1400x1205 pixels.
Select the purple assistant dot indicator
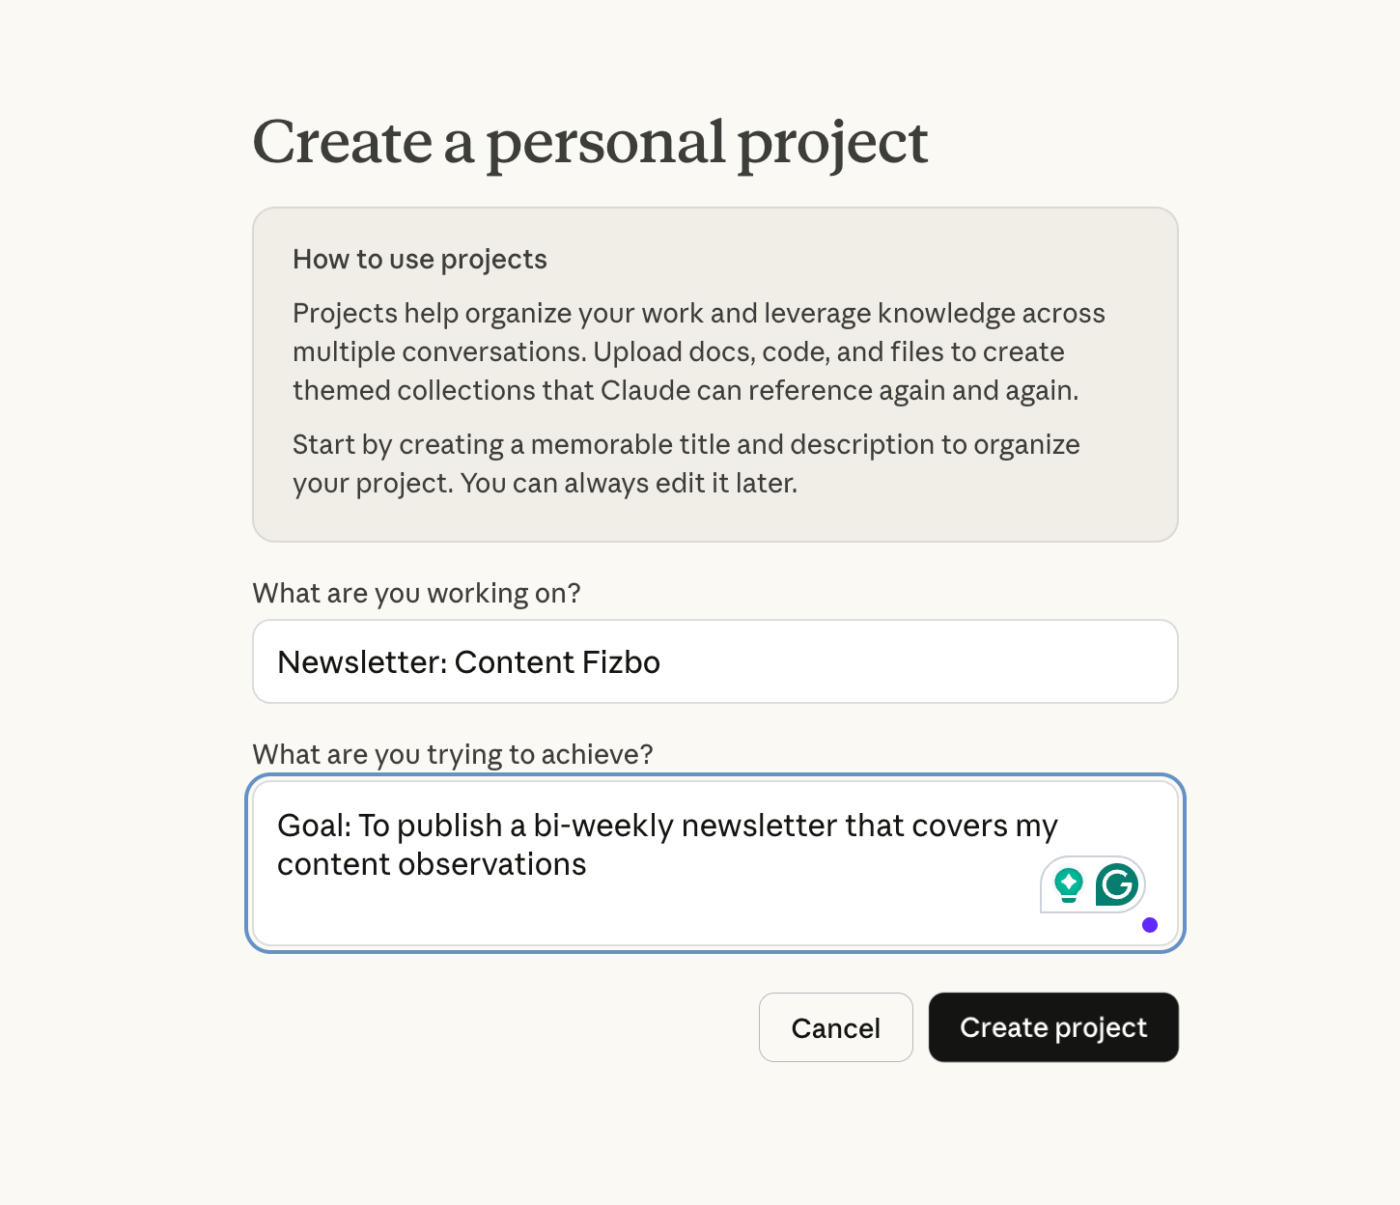point(1149,925)
